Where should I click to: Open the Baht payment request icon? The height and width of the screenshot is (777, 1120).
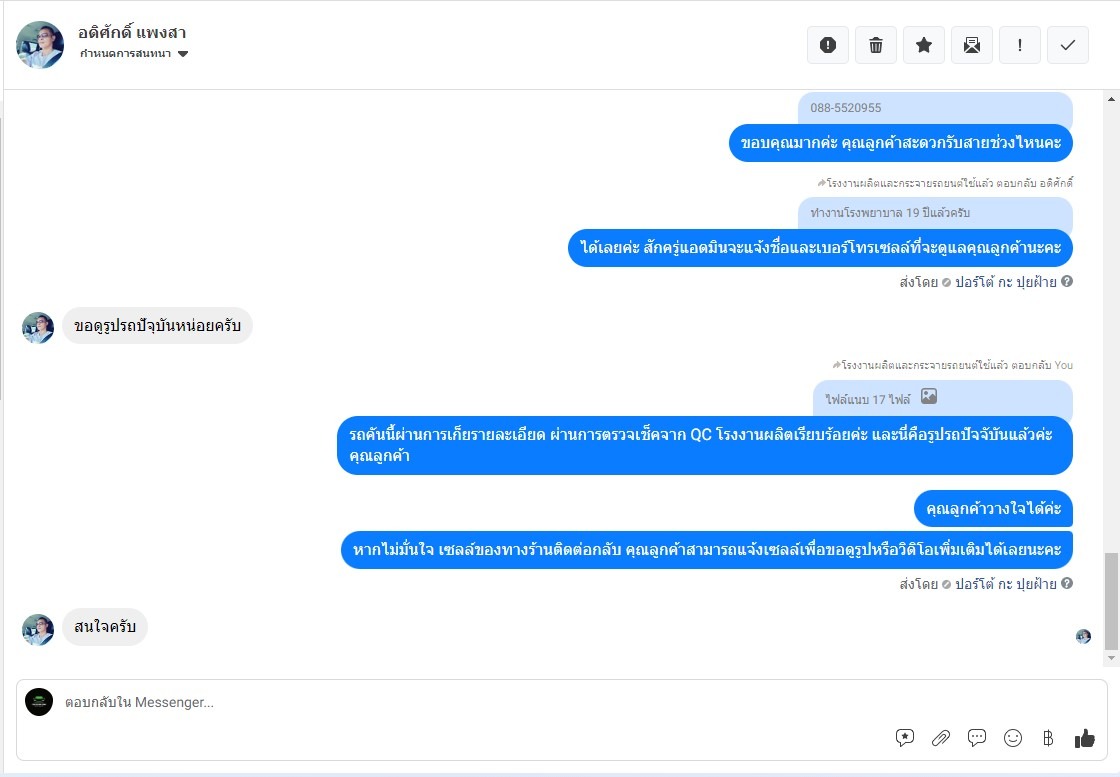[x=1048, y=738]
